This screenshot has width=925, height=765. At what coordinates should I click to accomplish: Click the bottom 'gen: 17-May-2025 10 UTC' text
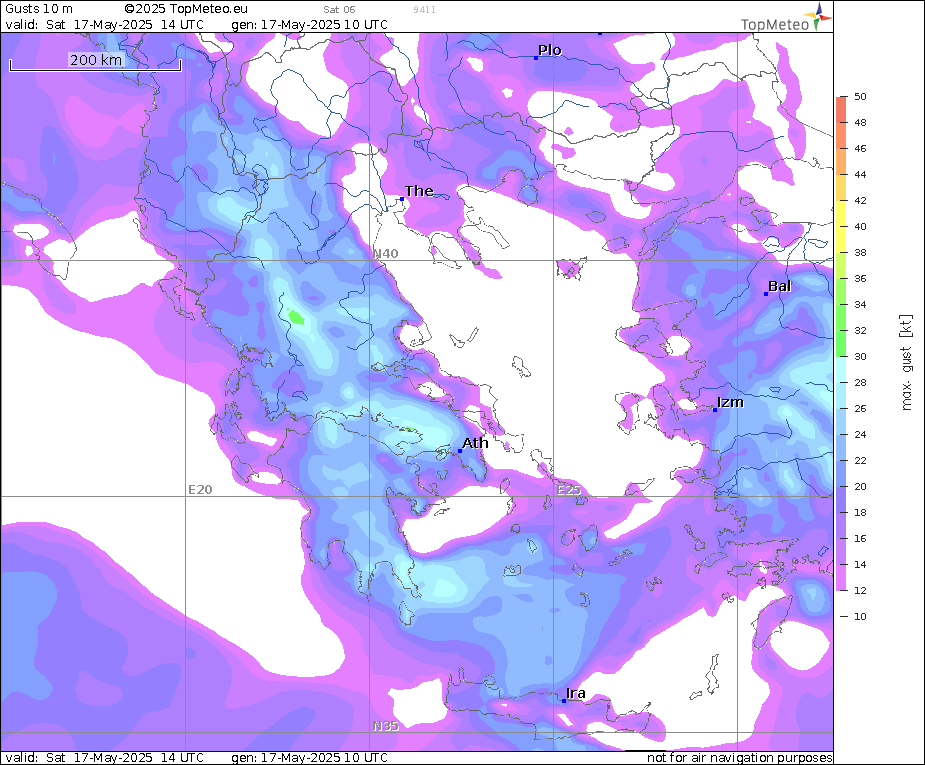310,757
